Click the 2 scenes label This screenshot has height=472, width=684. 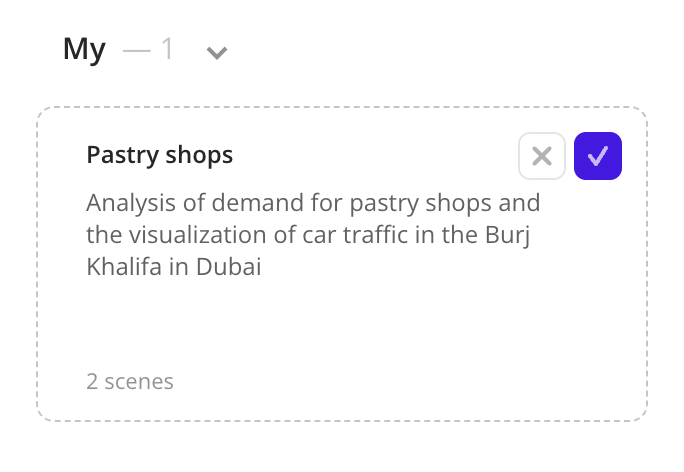pyautogui.click(x=130, y=381)
